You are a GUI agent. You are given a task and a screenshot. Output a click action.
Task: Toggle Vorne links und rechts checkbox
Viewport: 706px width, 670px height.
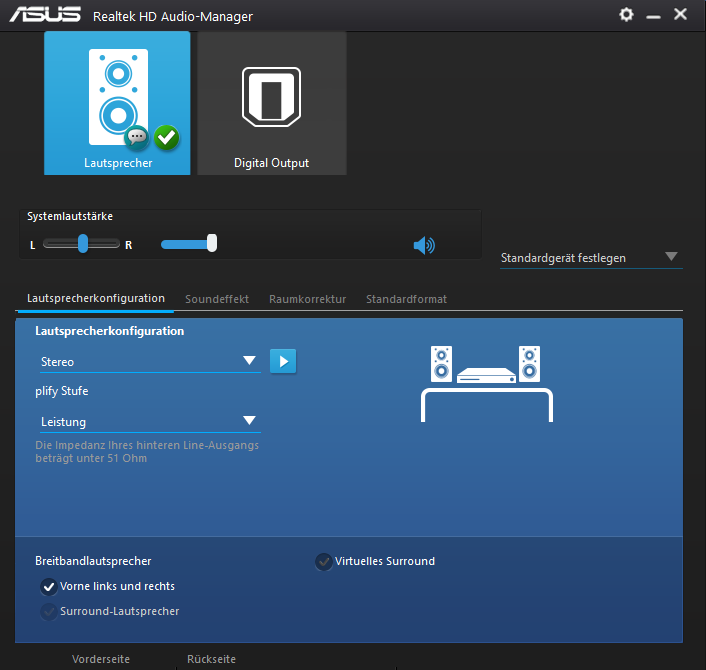click(x=49, y=587)
